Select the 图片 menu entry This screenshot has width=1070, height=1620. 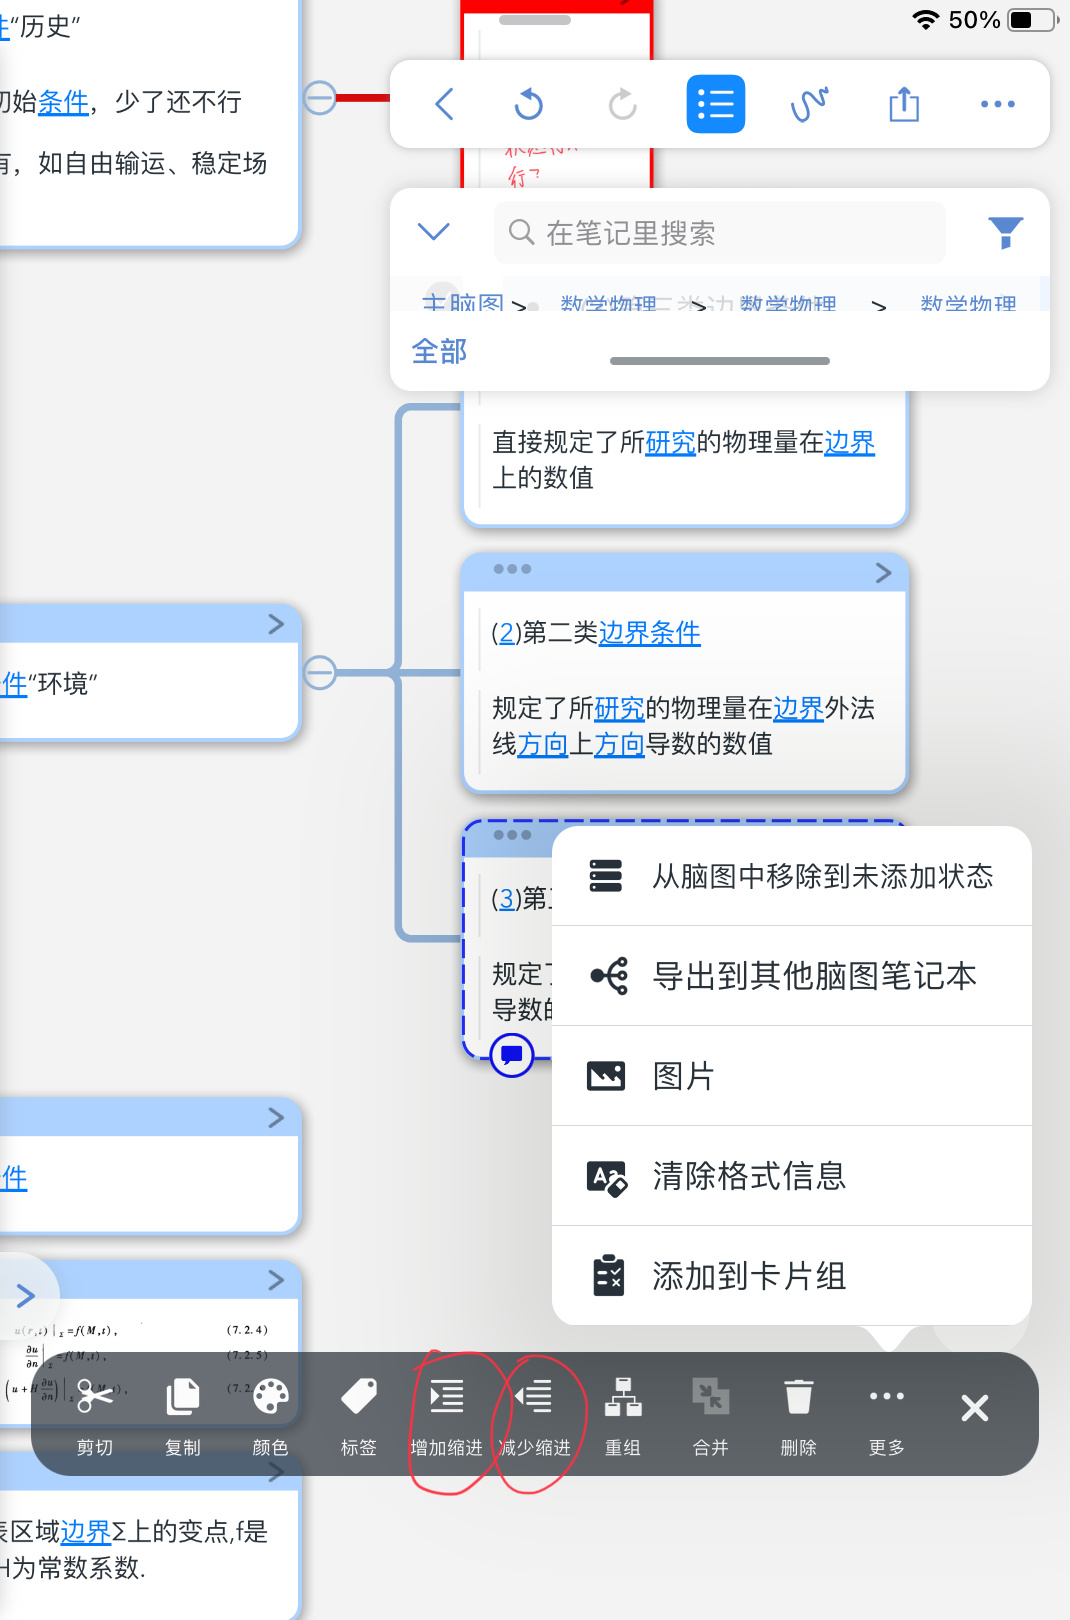(792, 1076)
